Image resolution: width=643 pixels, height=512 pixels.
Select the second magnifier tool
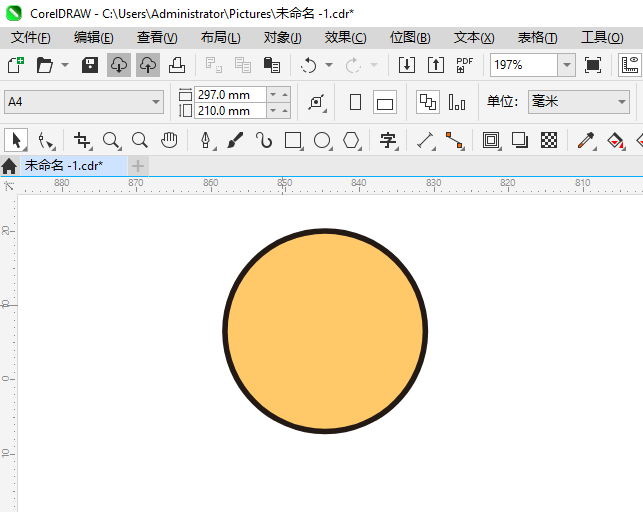[140, 140]
